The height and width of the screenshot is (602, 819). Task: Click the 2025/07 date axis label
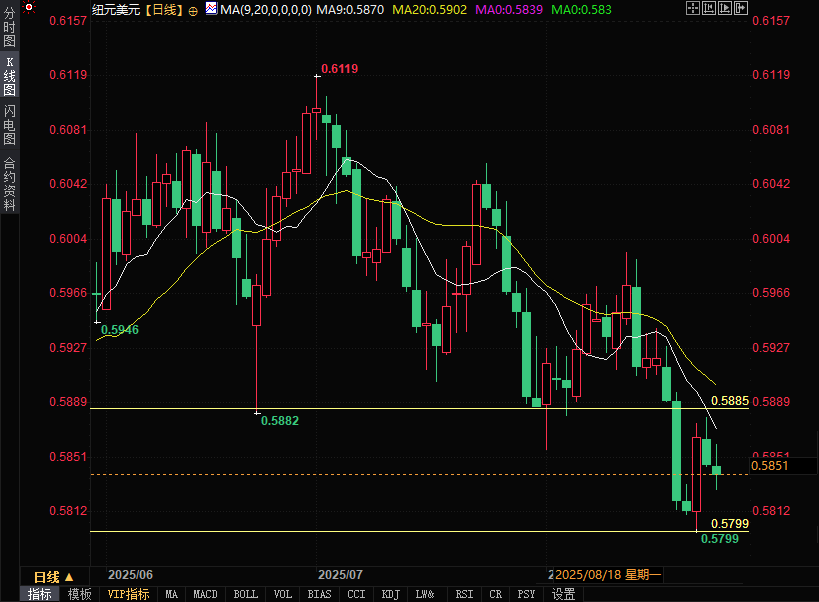click(x=340, y=574)
